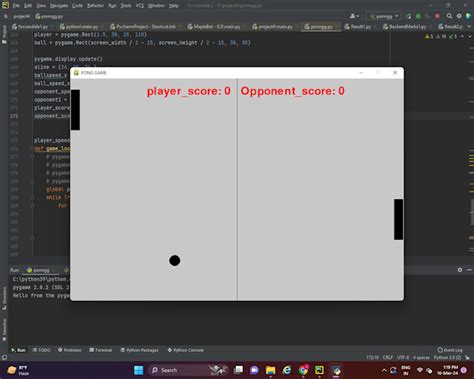This screenshot has height=379, width=474.
Task: Open the Run menu in menu bar
Action: (x=112, y=6)
